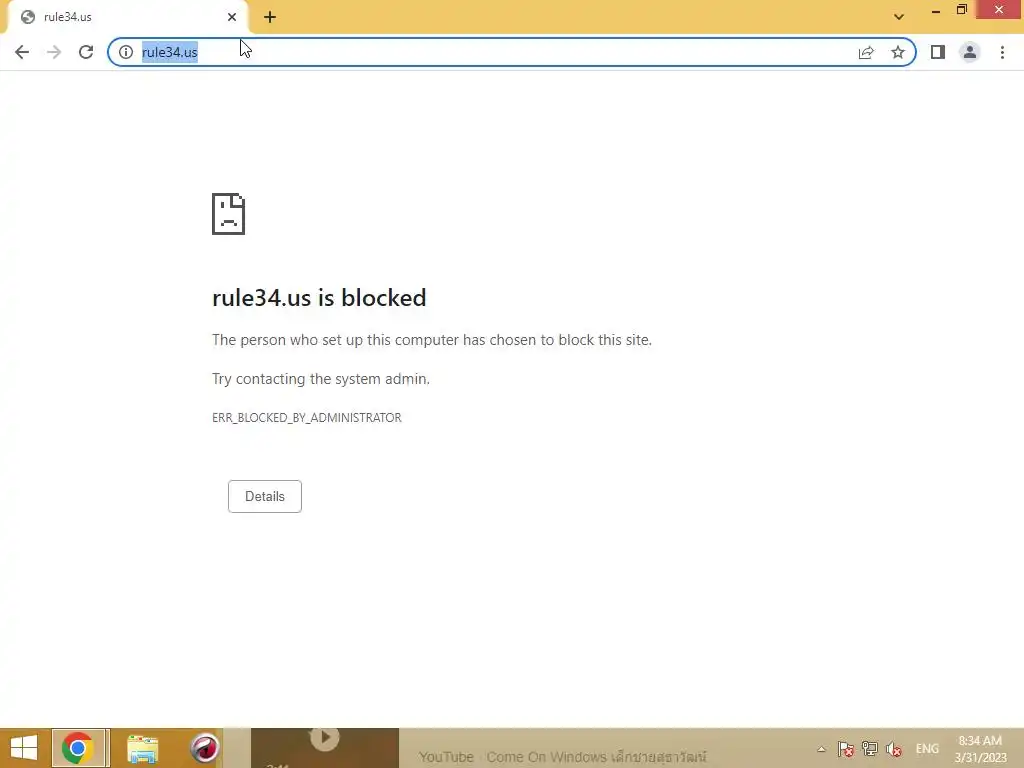Click 'Try contacting the system admin.' text
This screenshot has width=1024, height=768.
[321, 379]
